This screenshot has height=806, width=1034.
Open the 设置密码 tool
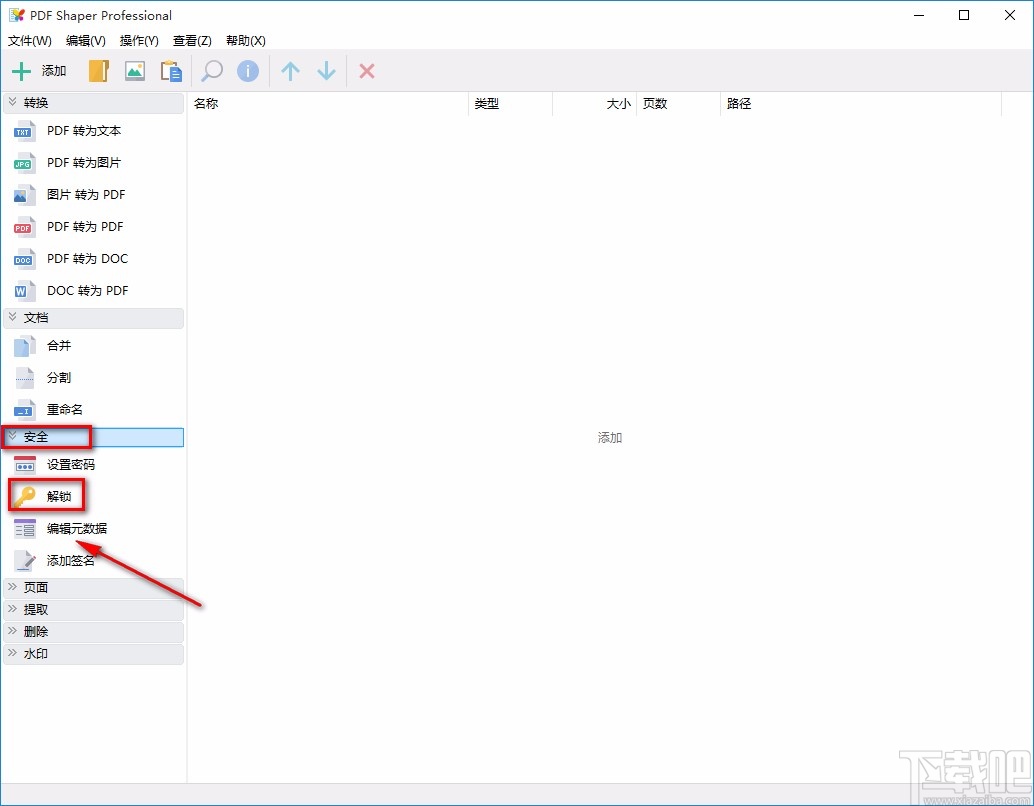click(x=70, y=464)
